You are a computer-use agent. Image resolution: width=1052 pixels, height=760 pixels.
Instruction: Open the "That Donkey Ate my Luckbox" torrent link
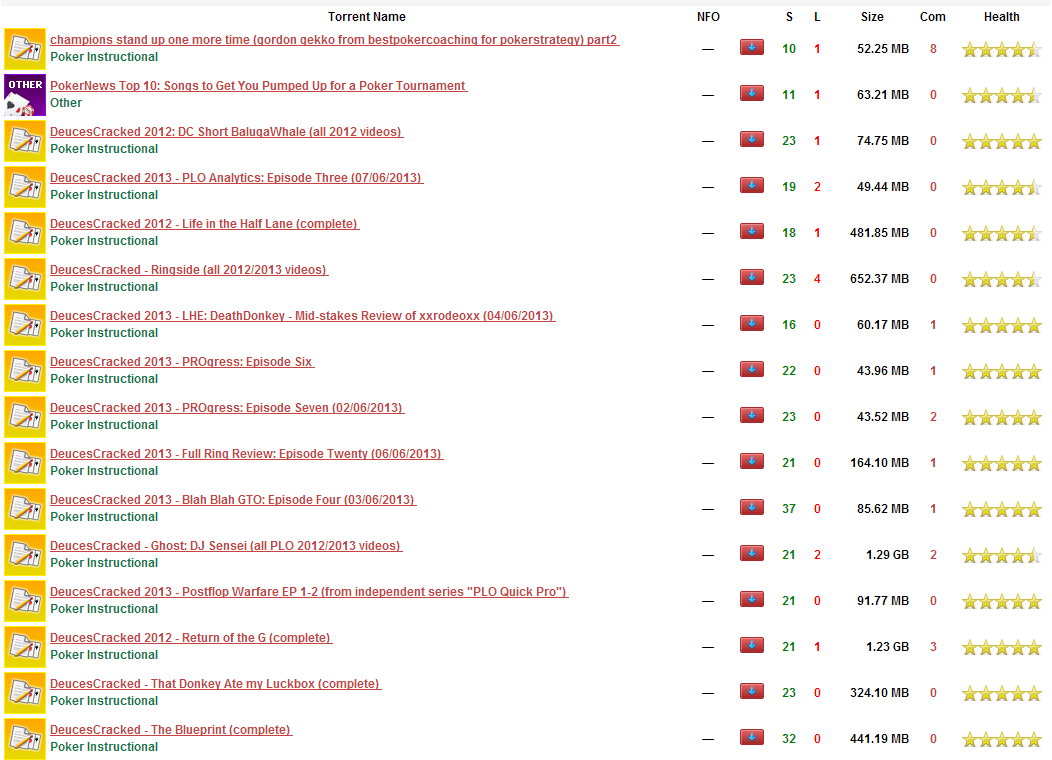tap(215, 684)
